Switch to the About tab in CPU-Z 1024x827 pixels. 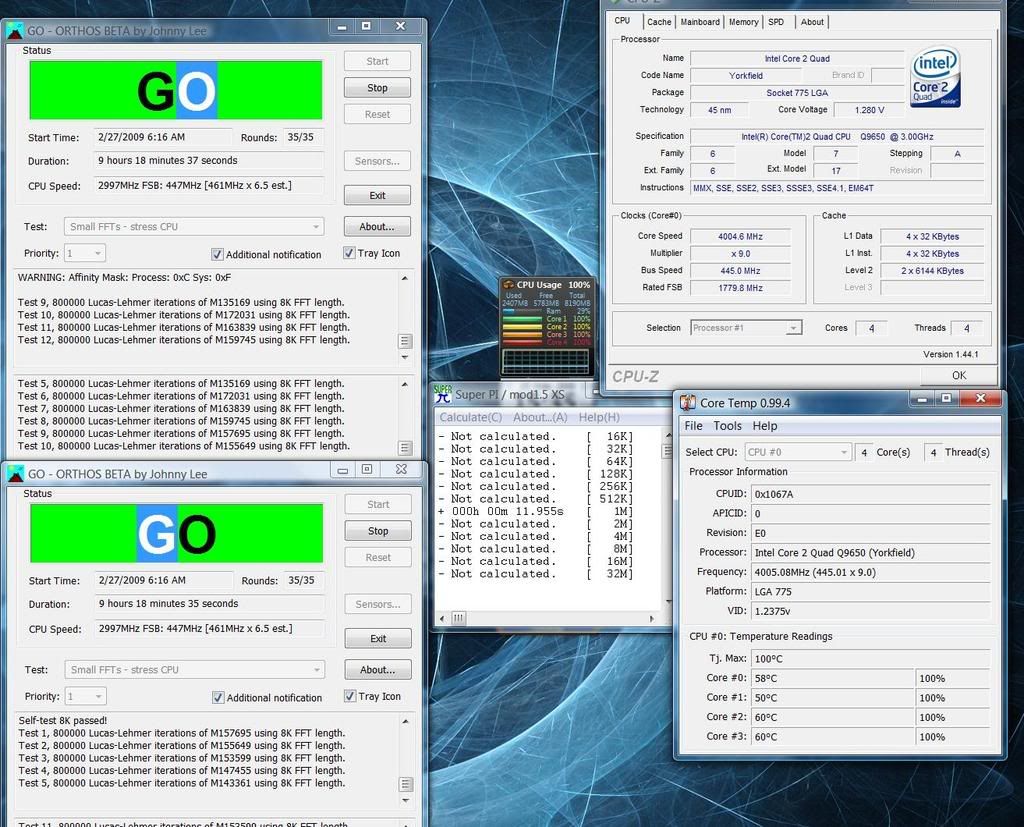click(x=812, y=22)
